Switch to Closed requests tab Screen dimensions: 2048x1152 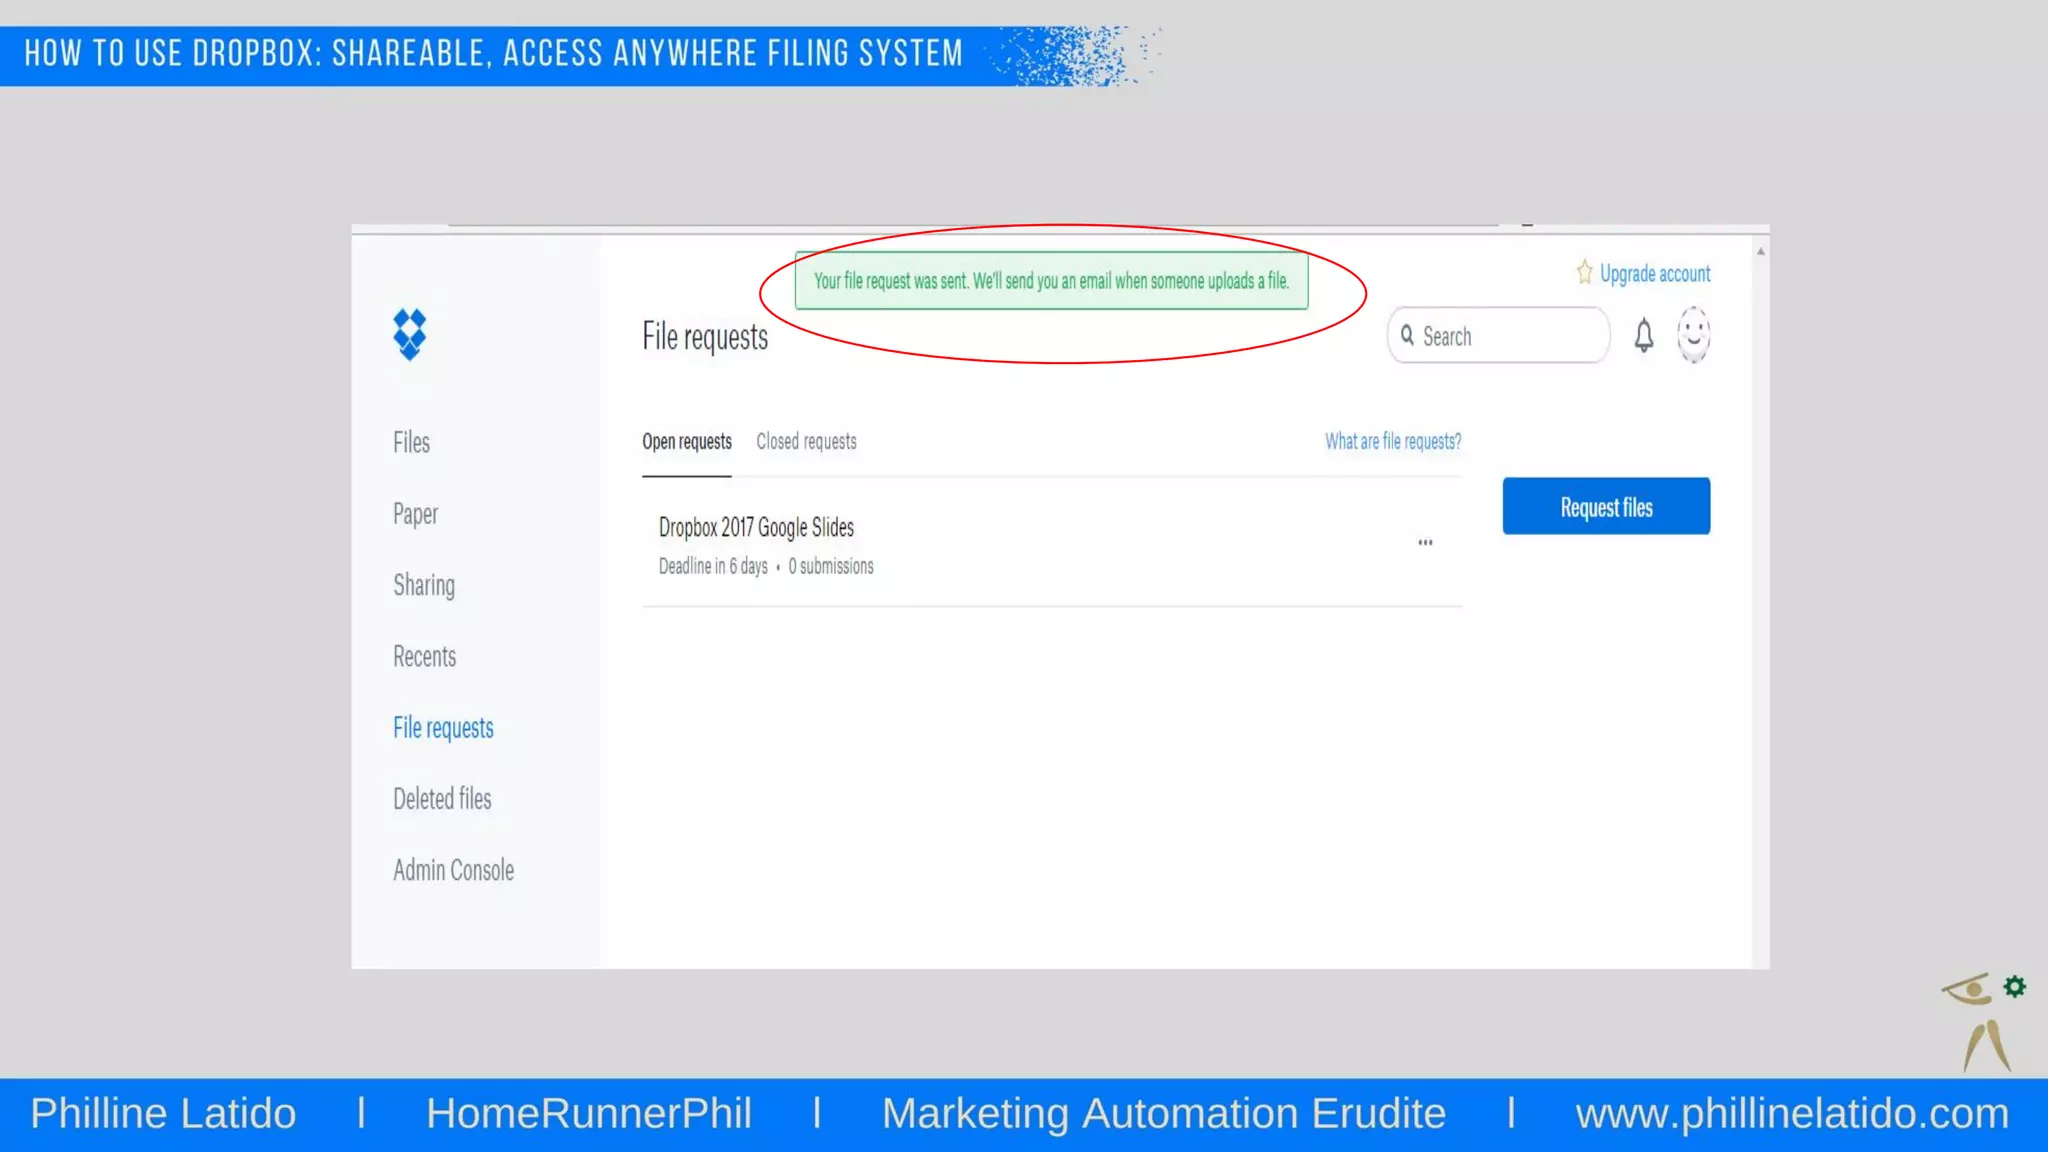[806, 441]
